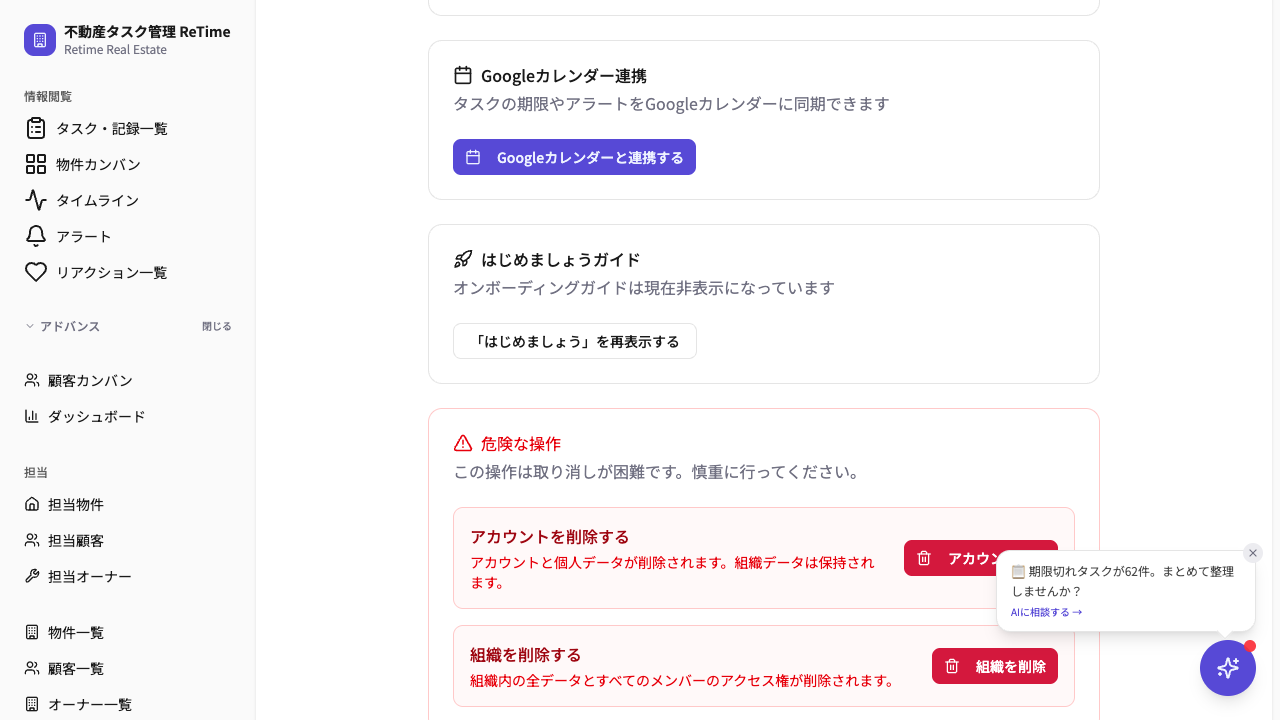Click the ReTime building logo icon
This screenshot has height=720, width=1280.
[x=40, y=40]
